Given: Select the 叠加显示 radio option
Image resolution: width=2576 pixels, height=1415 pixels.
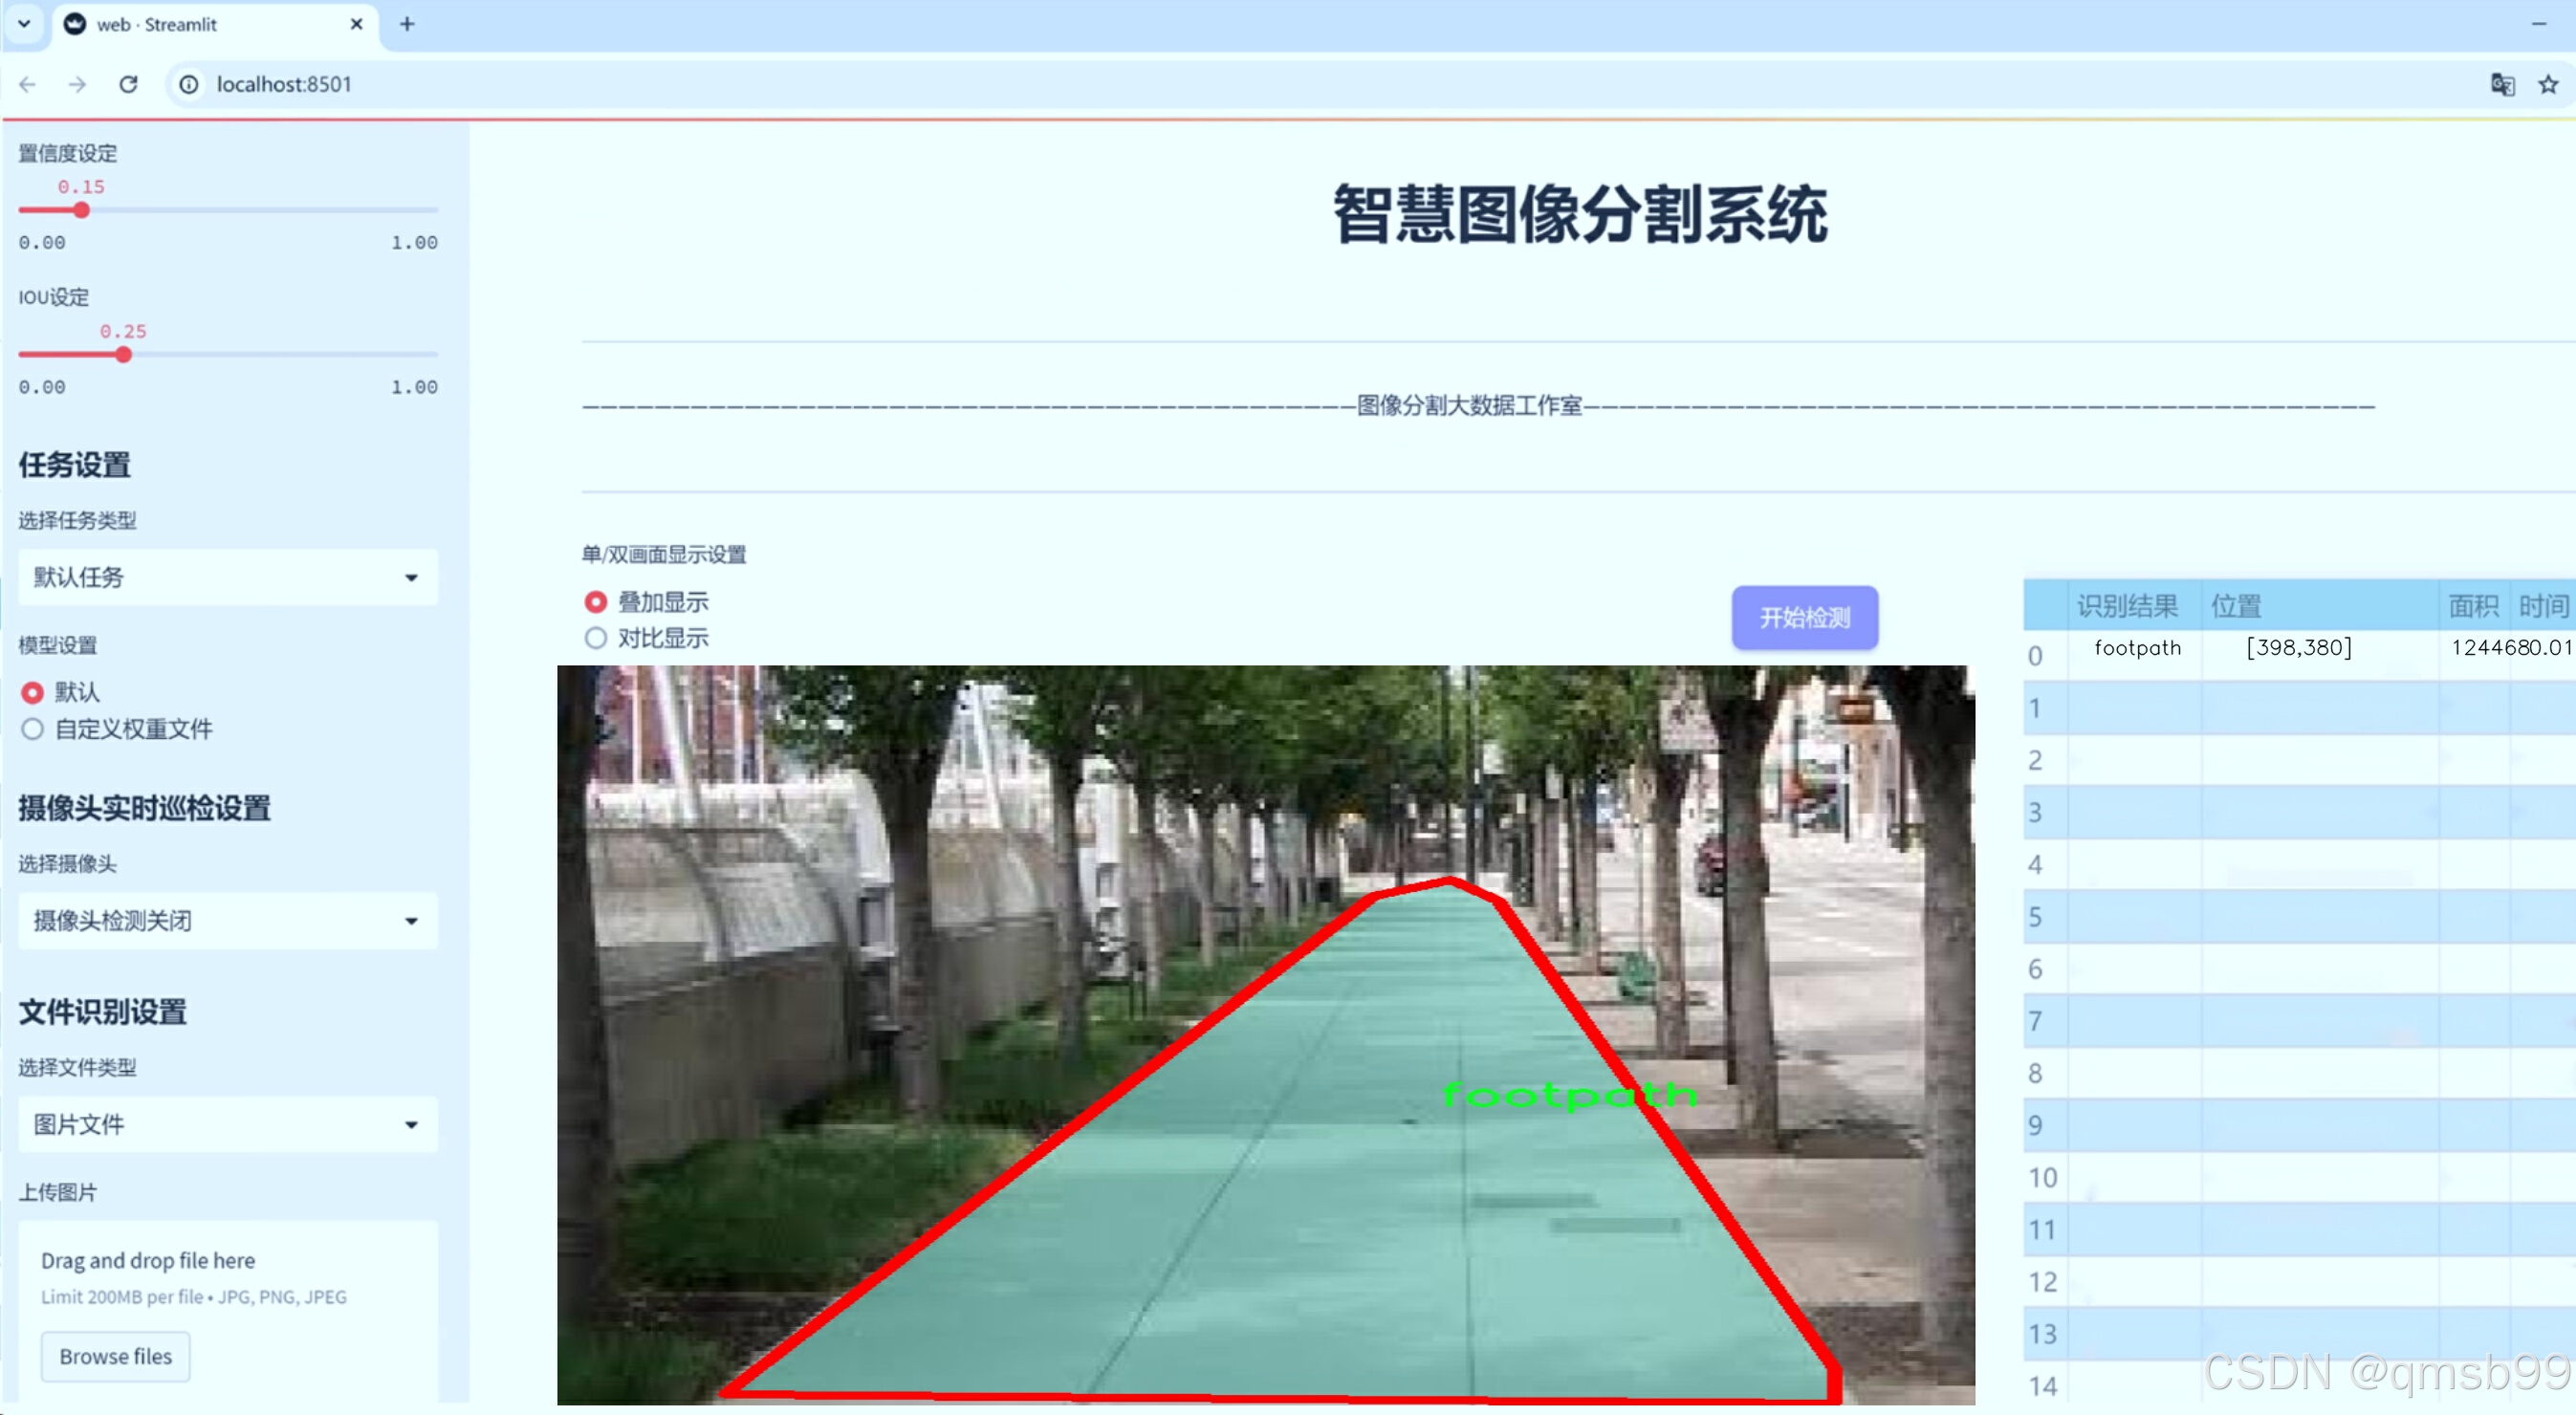Looking at the screenshot, I should tap(596, 602).
